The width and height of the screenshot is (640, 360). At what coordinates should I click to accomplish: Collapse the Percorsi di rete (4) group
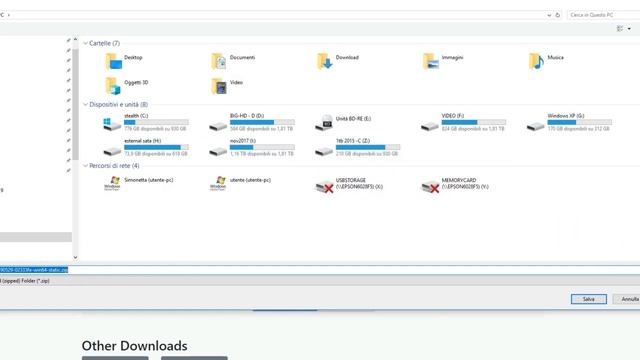(x=85, y=166)
